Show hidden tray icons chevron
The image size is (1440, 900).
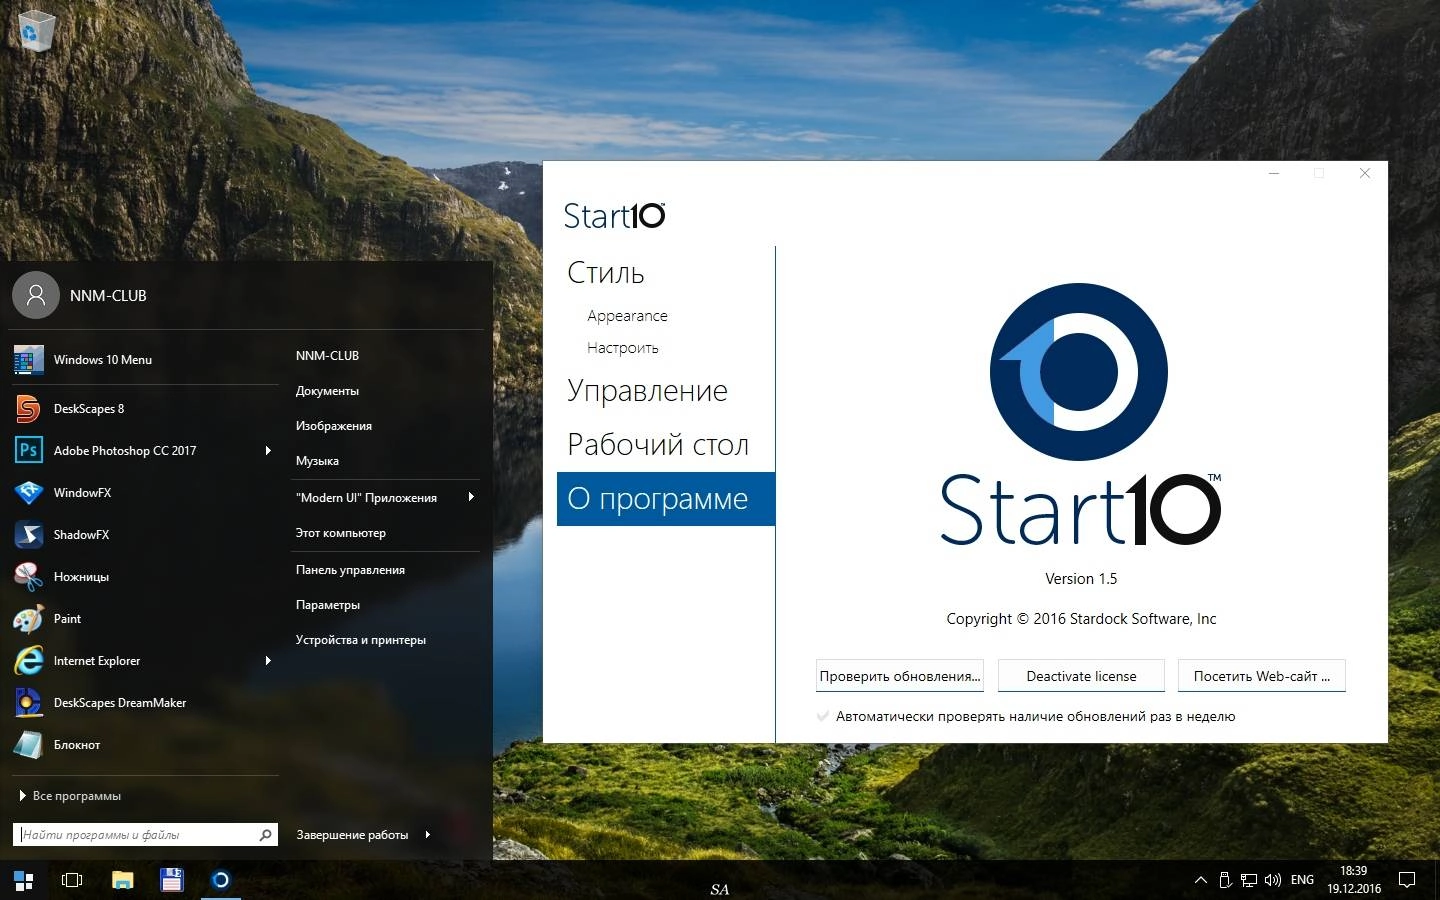click(x=1200, y=880)
